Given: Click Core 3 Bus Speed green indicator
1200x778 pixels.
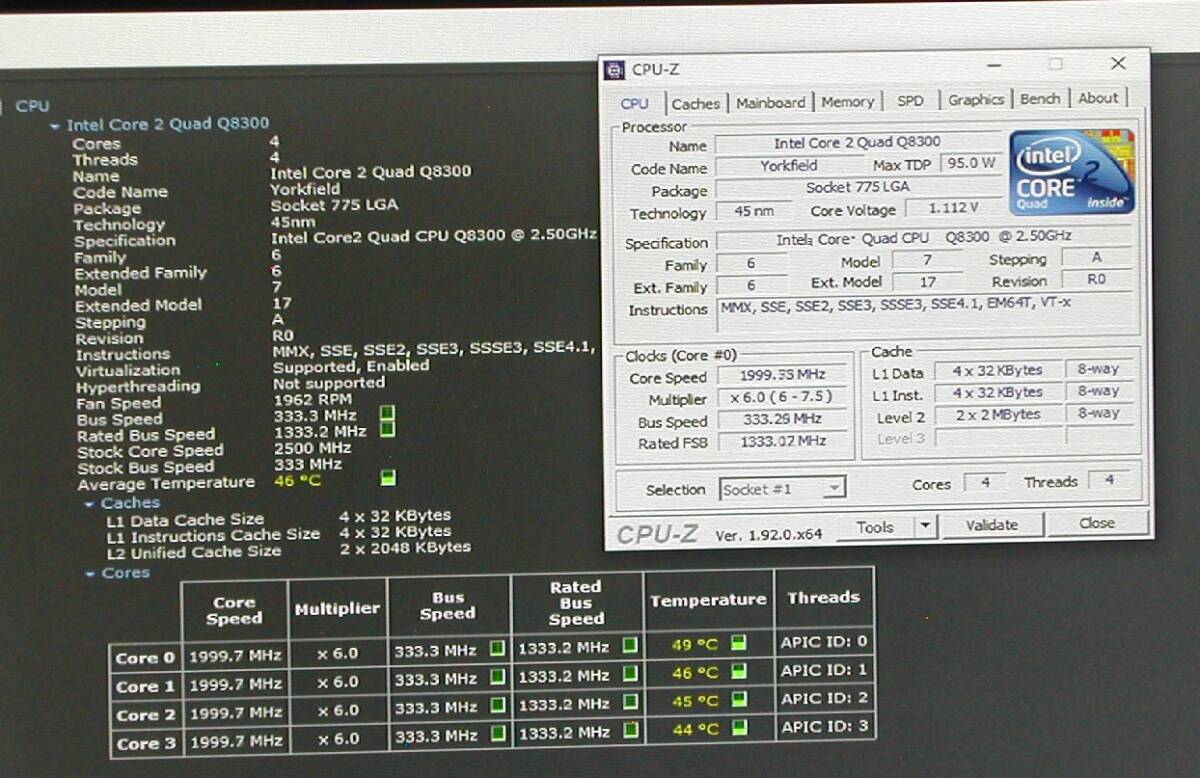Looking at the screenshot, I should click(496, 733).
